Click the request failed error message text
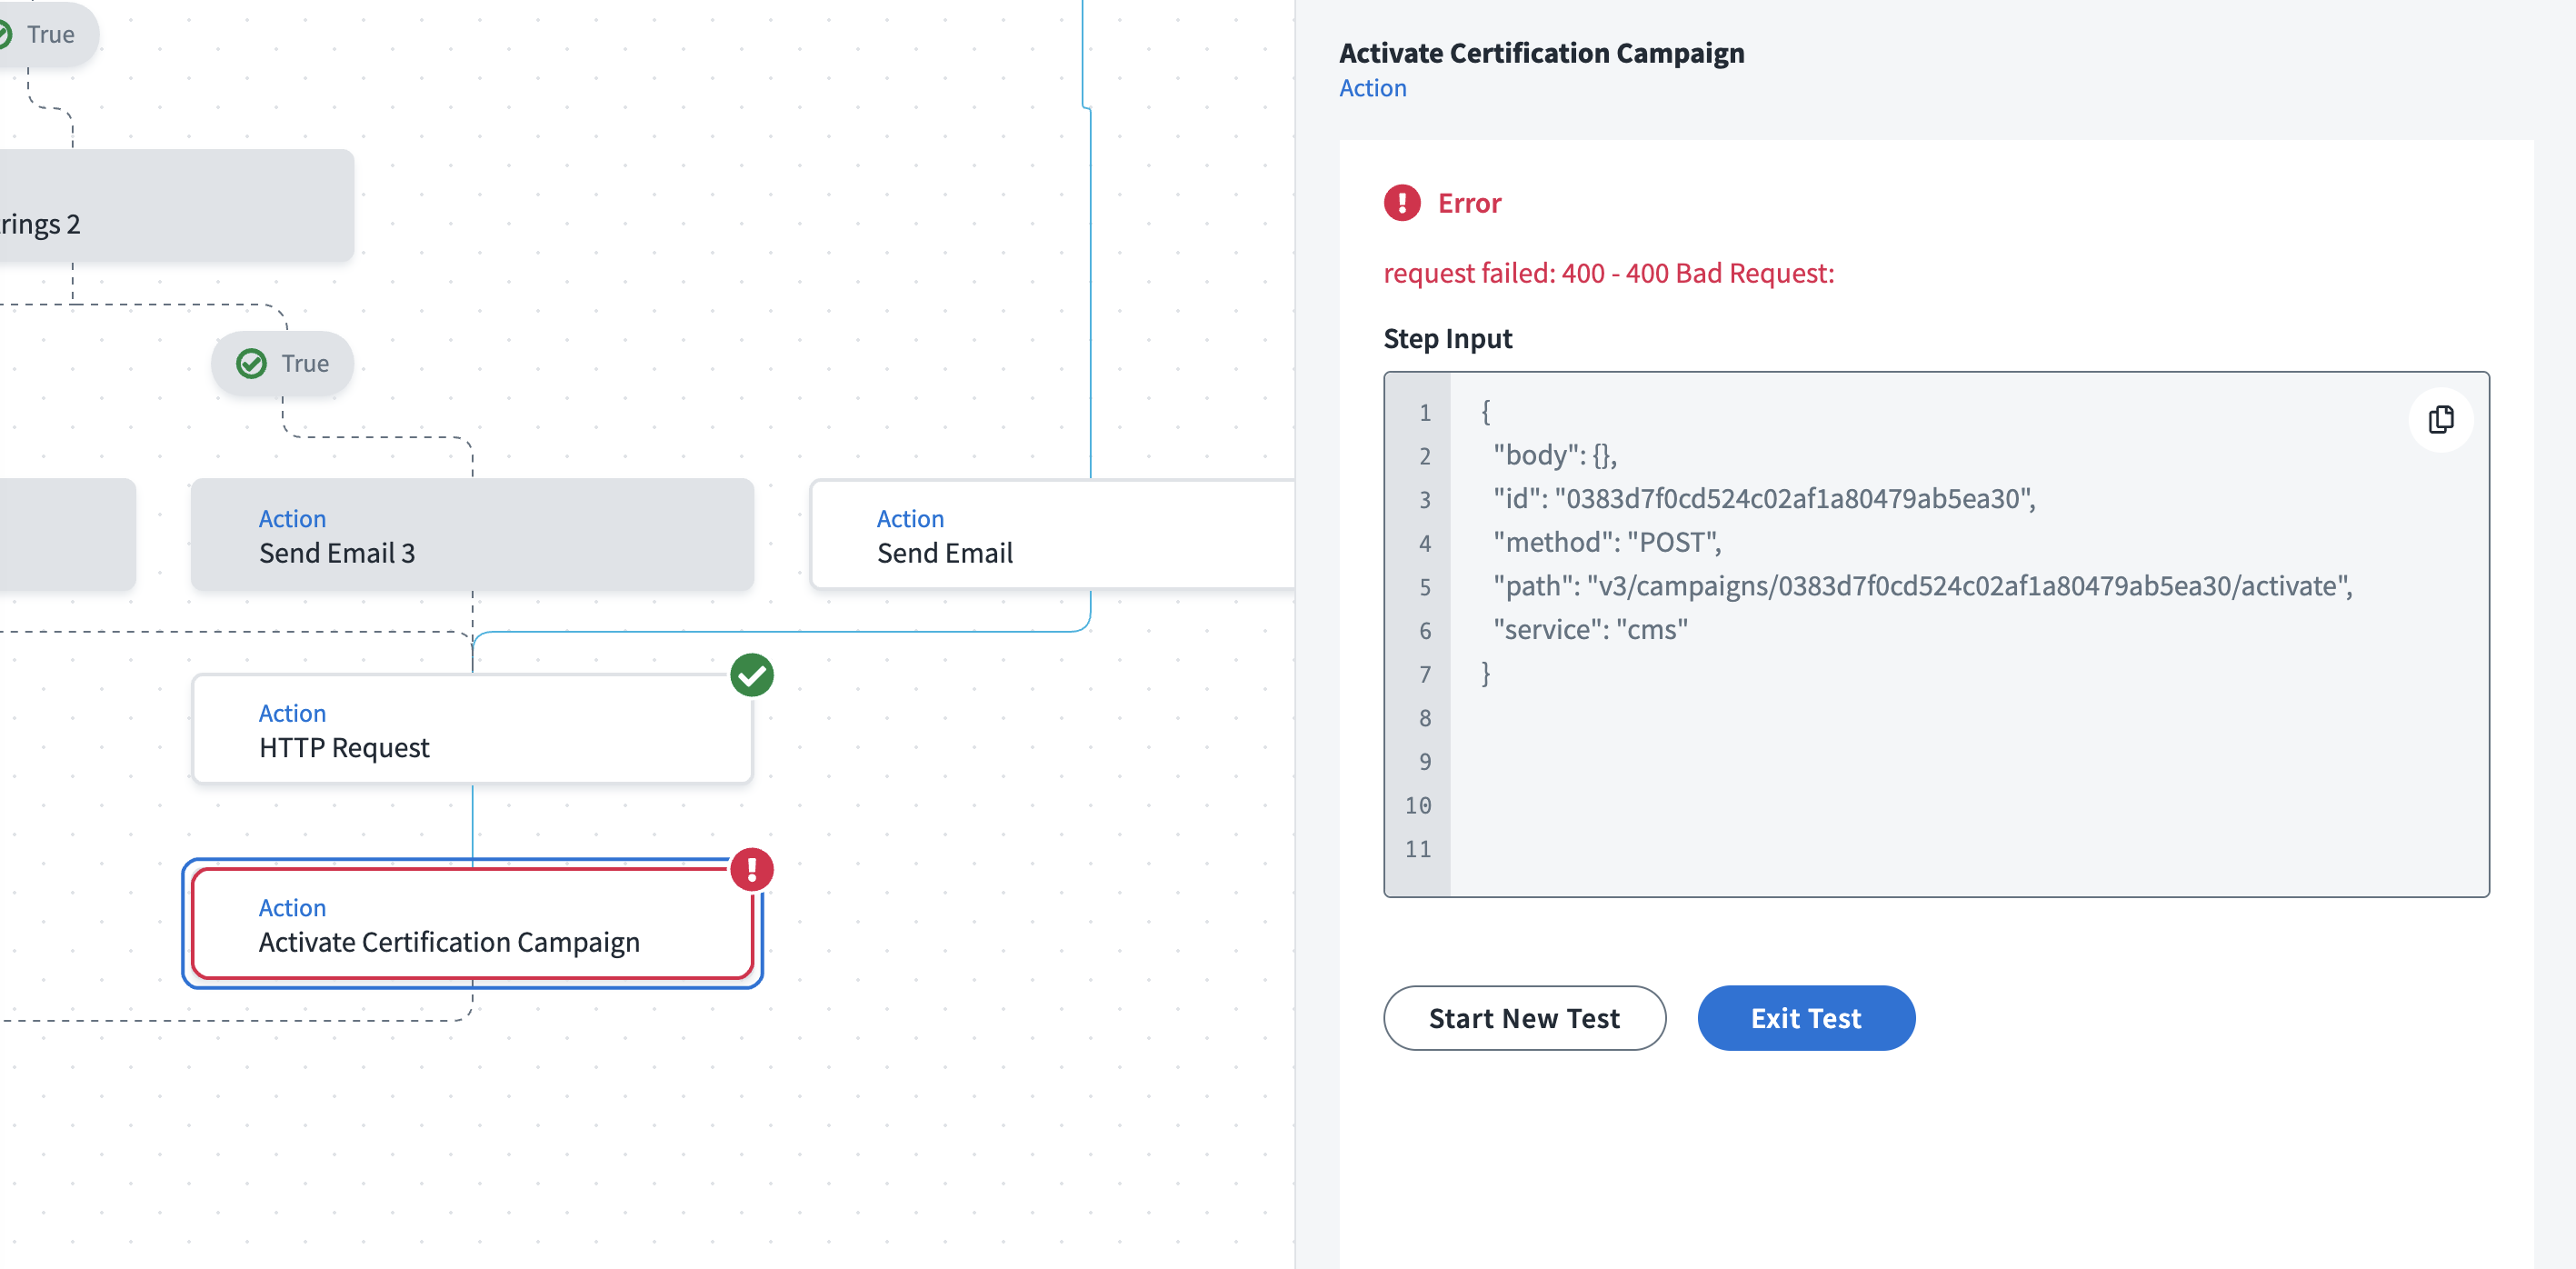This screenshot has height=1269, width=2576. [x=1608, y=273]
